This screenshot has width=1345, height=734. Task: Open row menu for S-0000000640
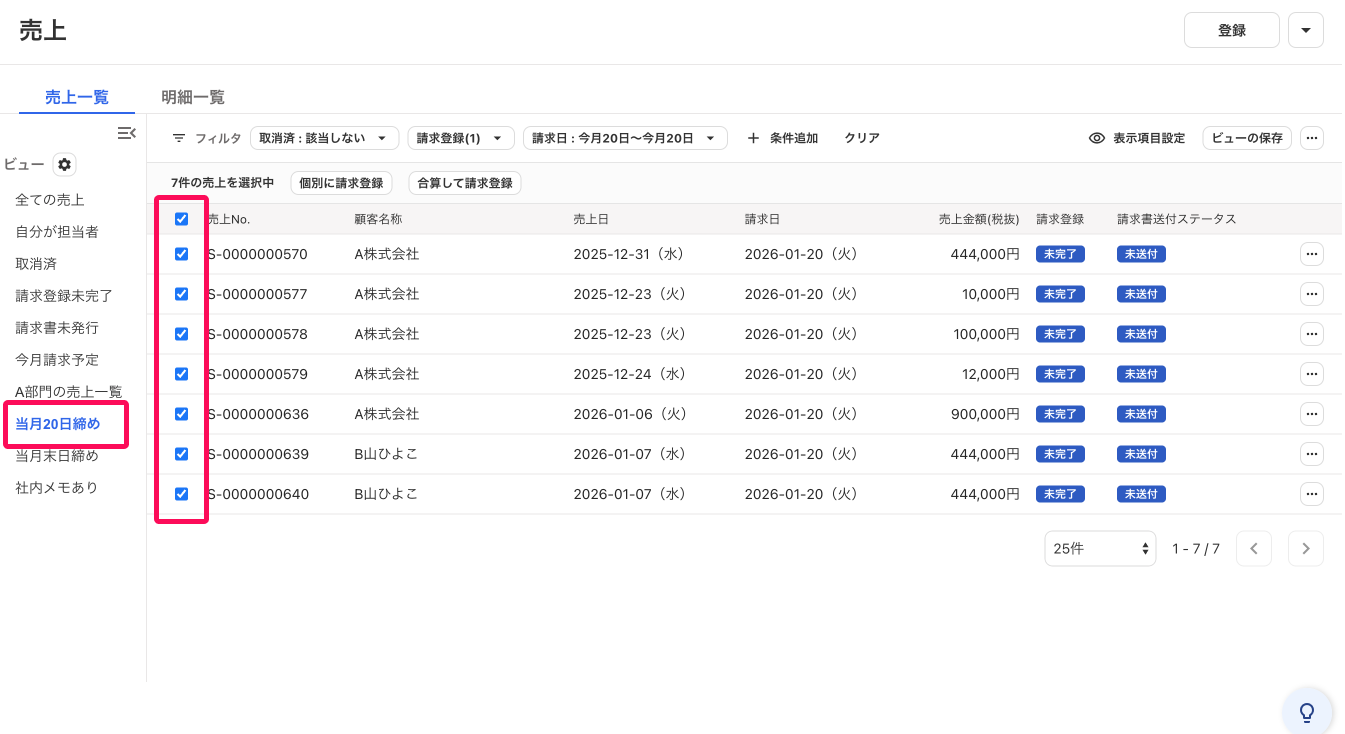coord(1312,494)
